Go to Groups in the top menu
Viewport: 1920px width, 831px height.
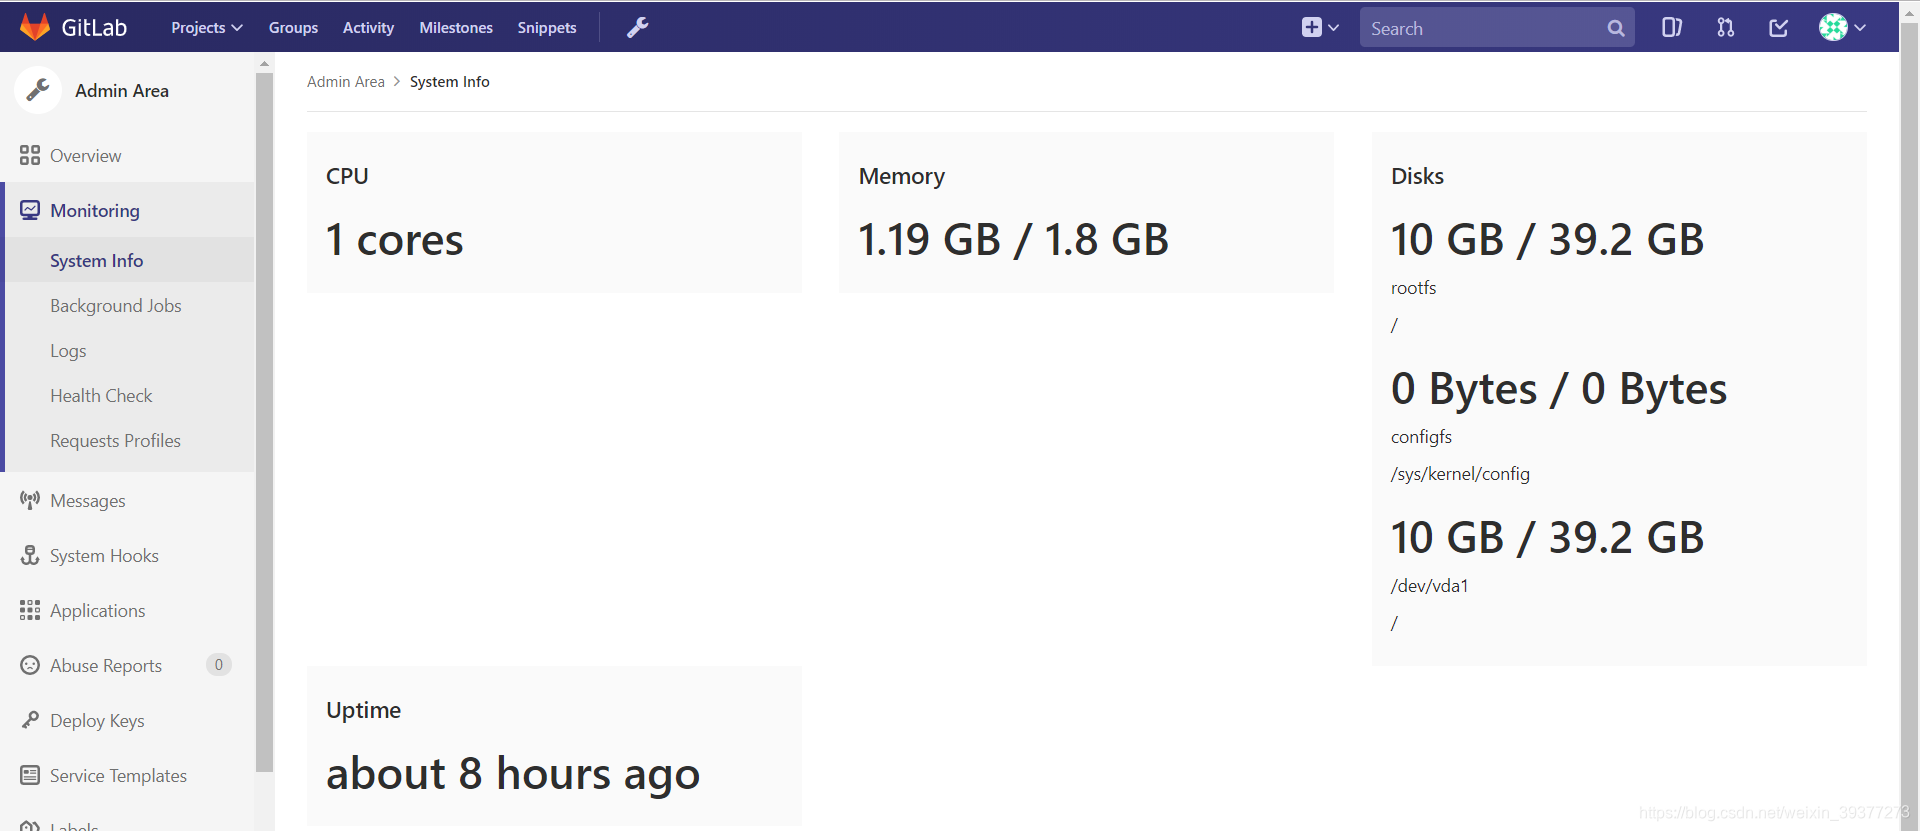(293, 28)
